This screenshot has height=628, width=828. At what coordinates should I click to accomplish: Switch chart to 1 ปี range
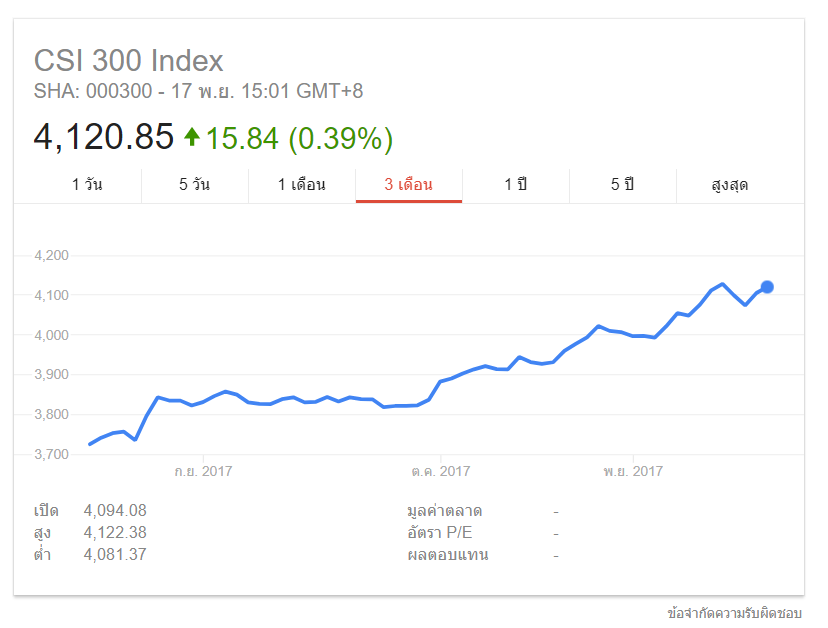515,185
